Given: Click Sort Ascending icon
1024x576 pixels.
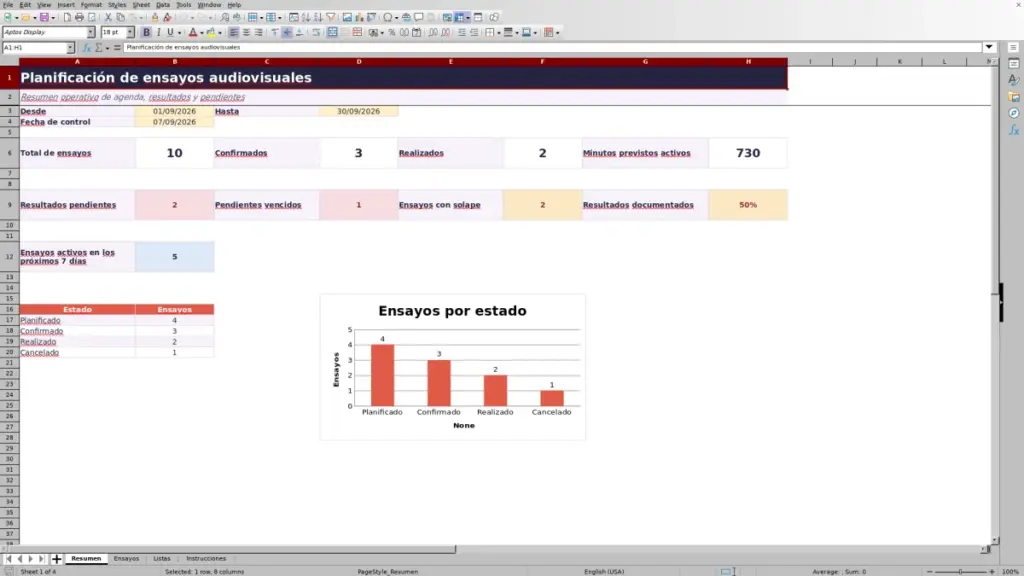Looking at the screenshot, I should [x=306, y=18].
